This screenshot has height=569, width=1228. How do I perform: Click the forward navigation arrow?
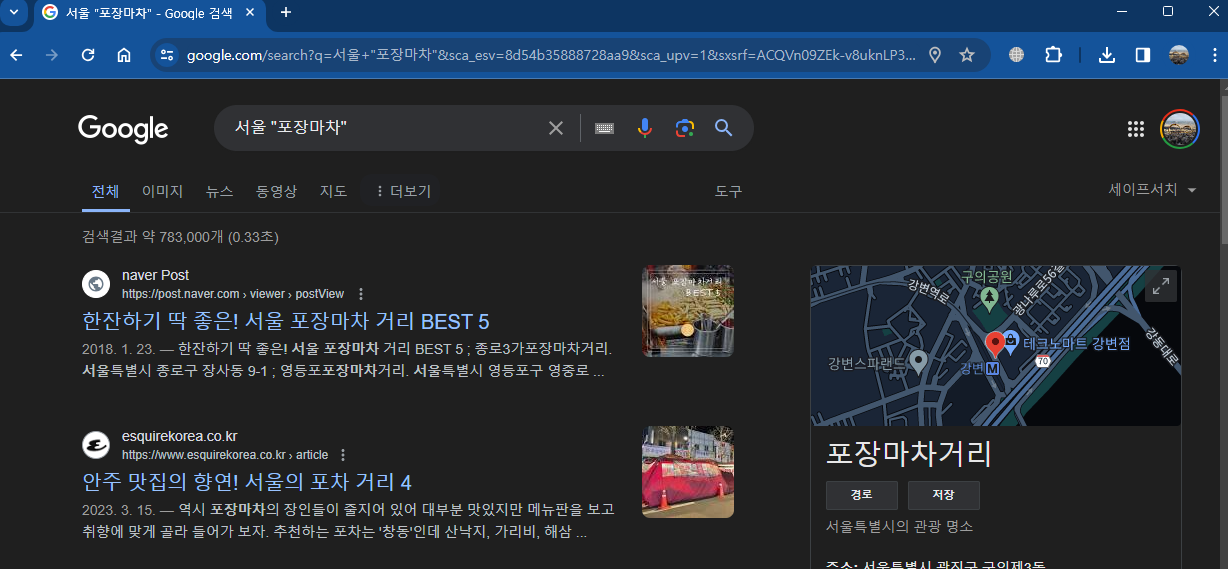52,55
